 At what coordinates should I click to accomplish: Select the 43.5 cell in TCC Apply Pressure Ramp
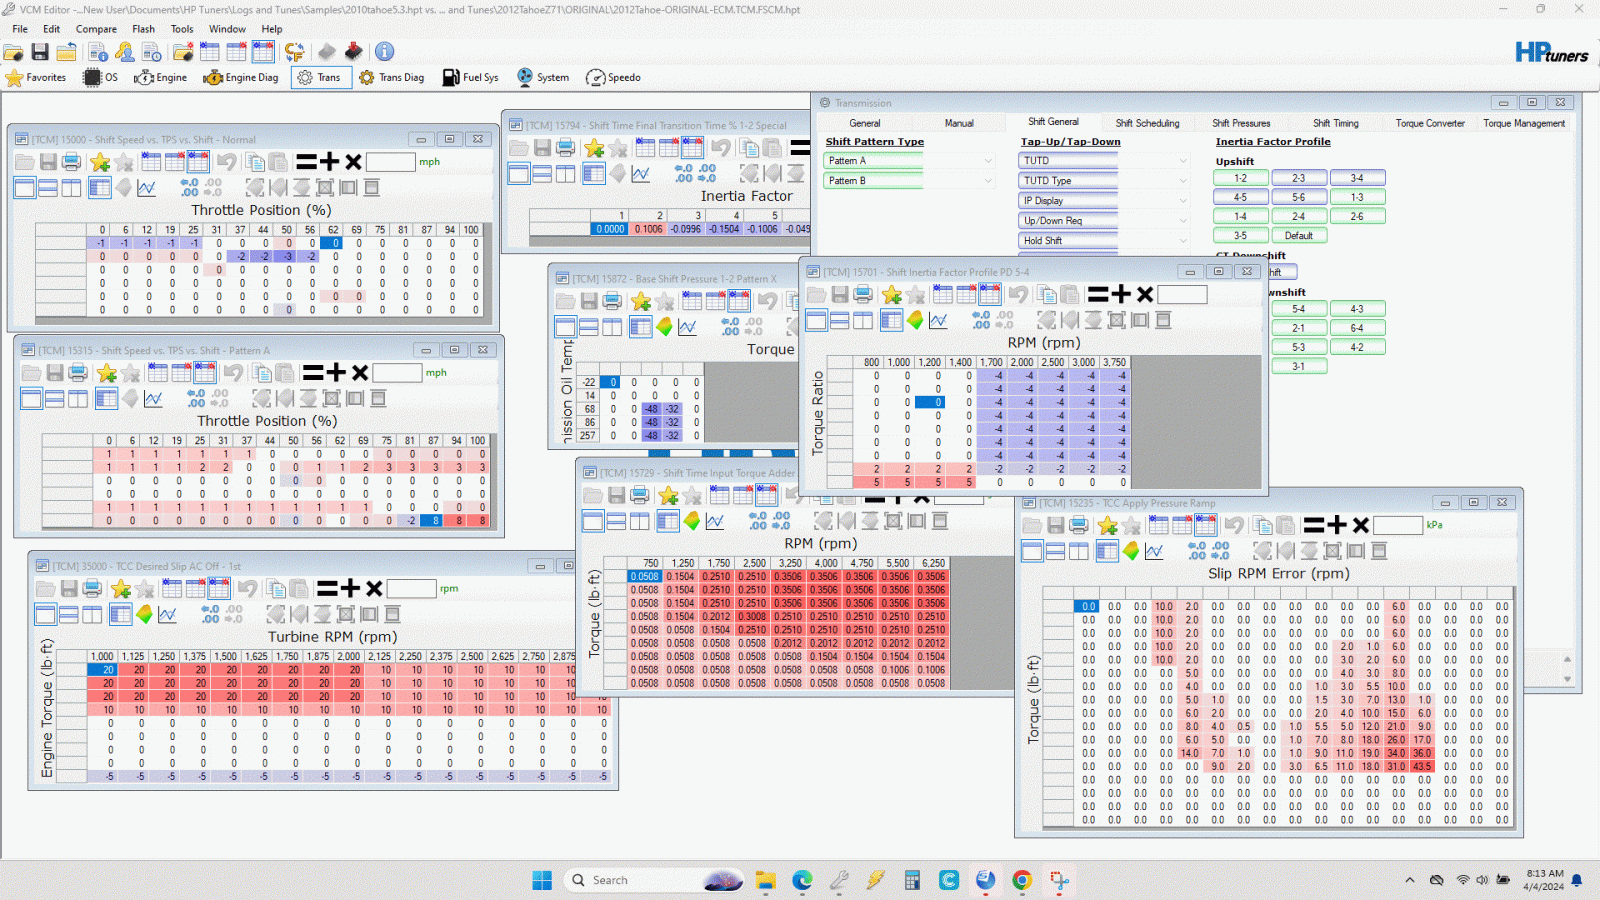pyautogui.click(x=1422, y=767)
